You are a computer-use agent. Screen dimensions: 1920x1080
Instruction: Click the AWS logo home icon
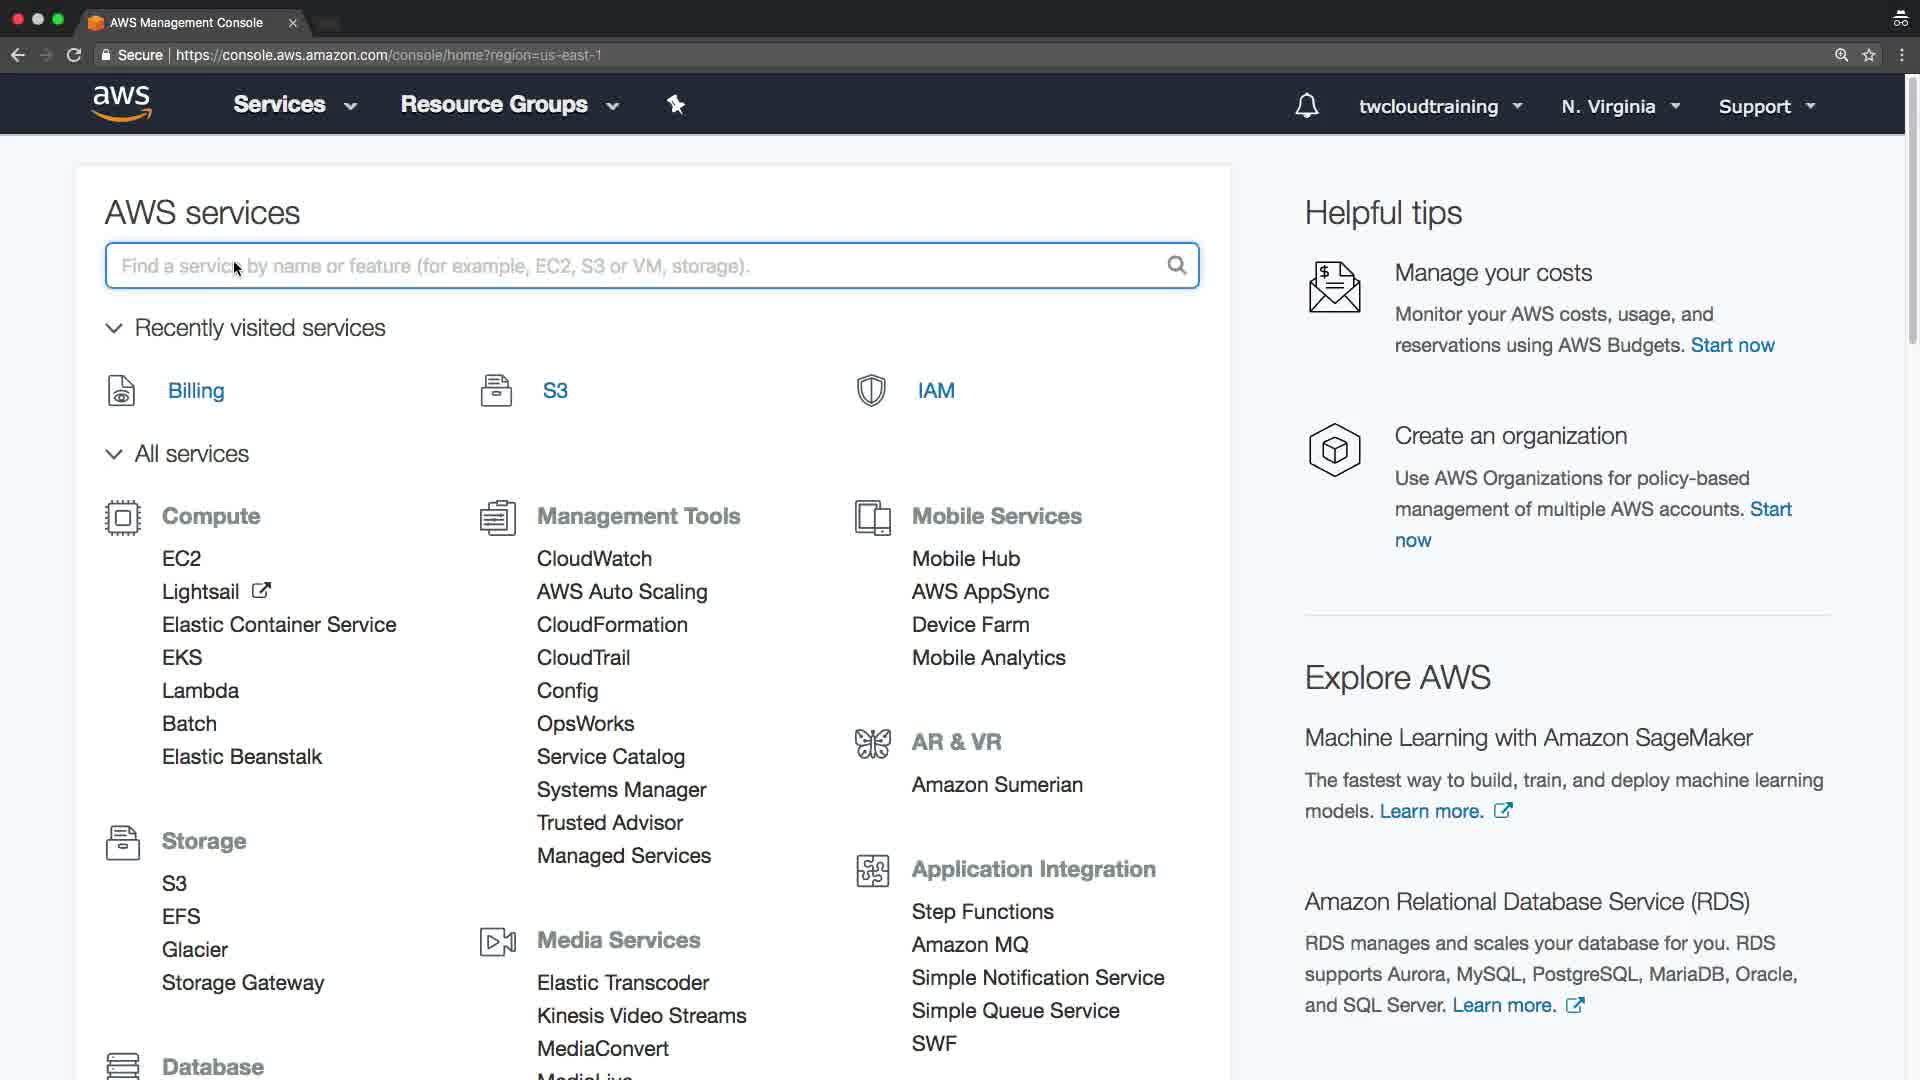(x=121, y=103)
